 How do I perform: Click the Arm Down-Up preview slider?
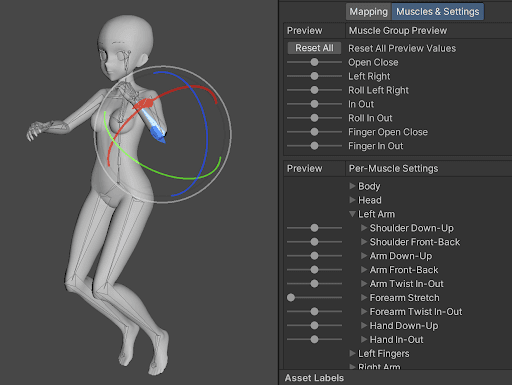314,256
